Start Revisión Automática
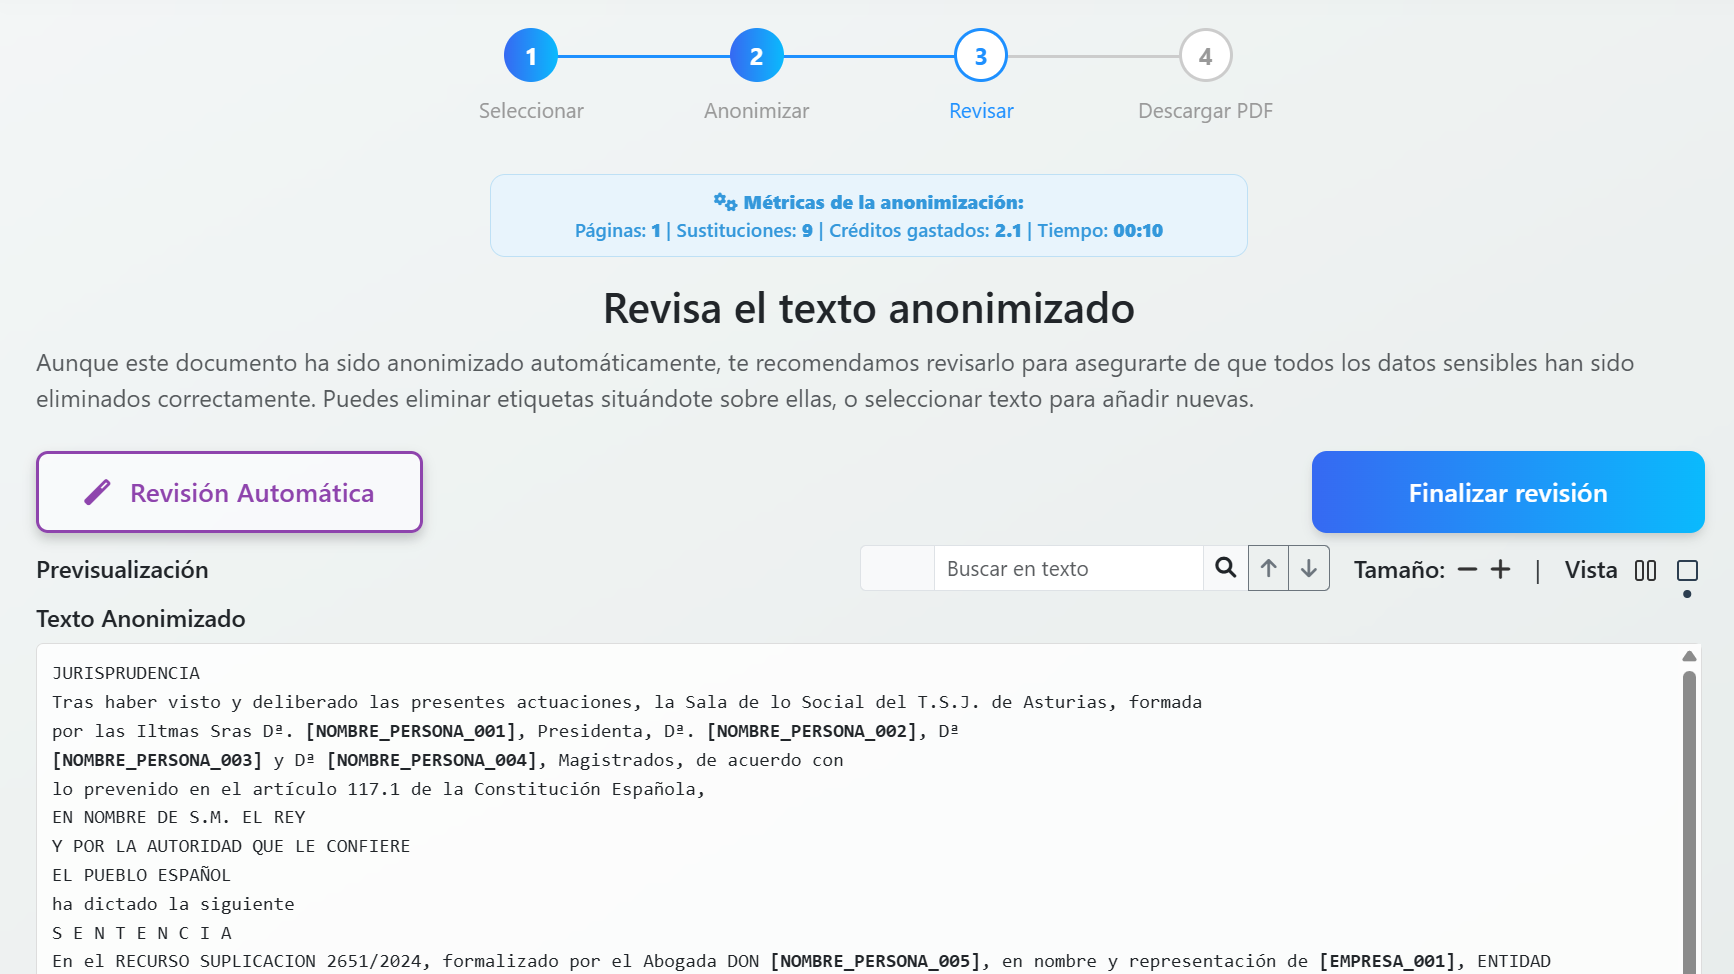The height and width of the screenshot is (974, 1734). click(x=229, y=492)
